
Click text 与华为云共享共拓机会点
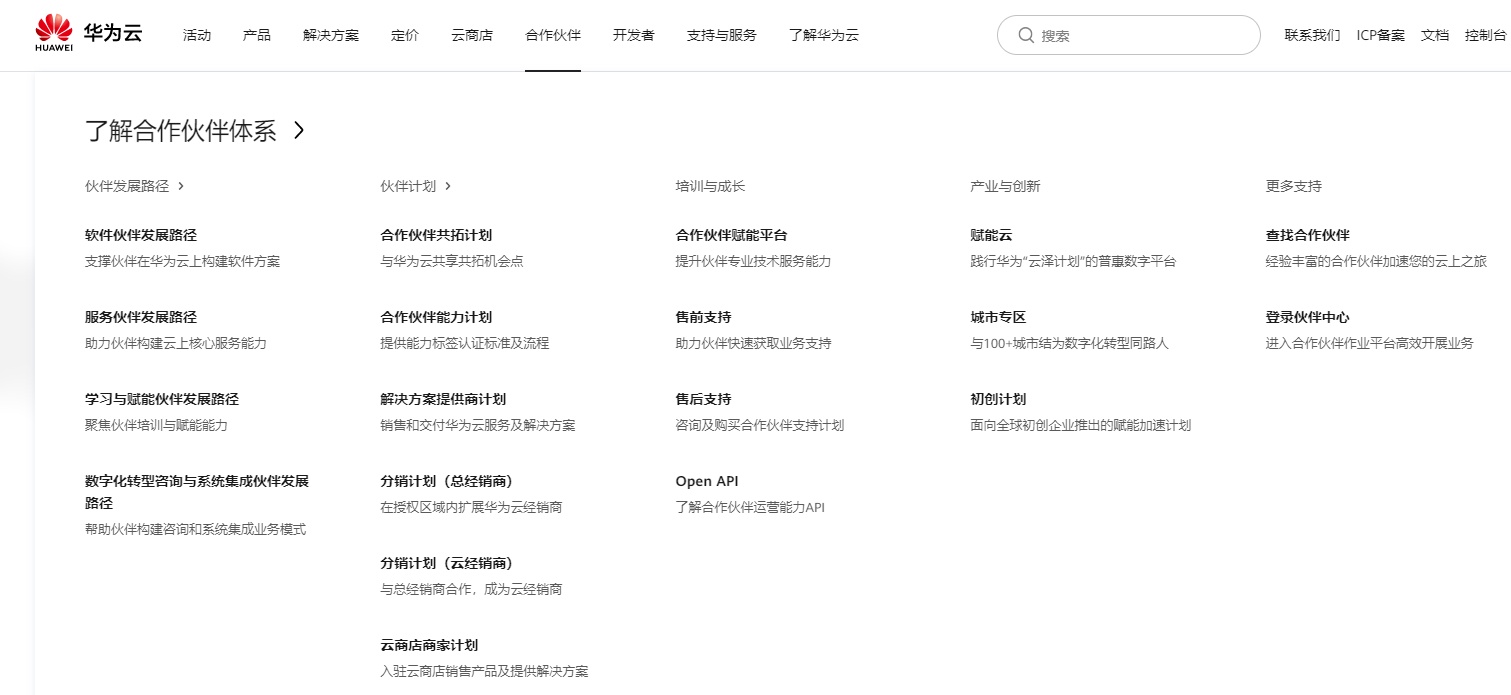452,261
